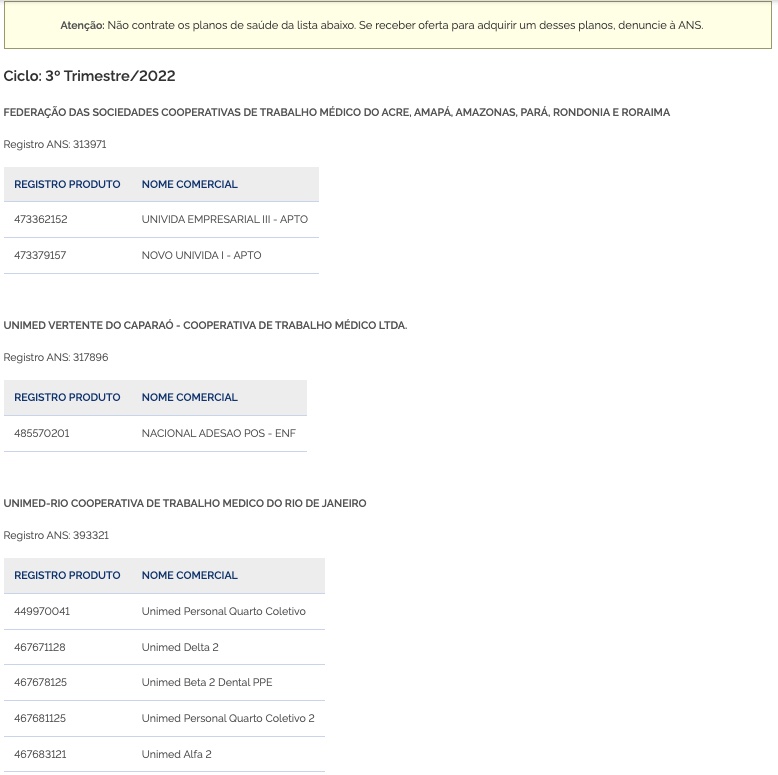The width and height of the screenshot is (778, 775).
Task: Click product code 467683121
Action: pos(40,754)
